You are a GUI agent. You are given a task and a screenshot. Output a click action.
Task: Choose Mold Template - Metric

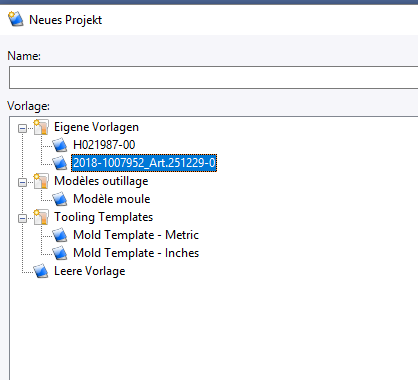point(136,235)
